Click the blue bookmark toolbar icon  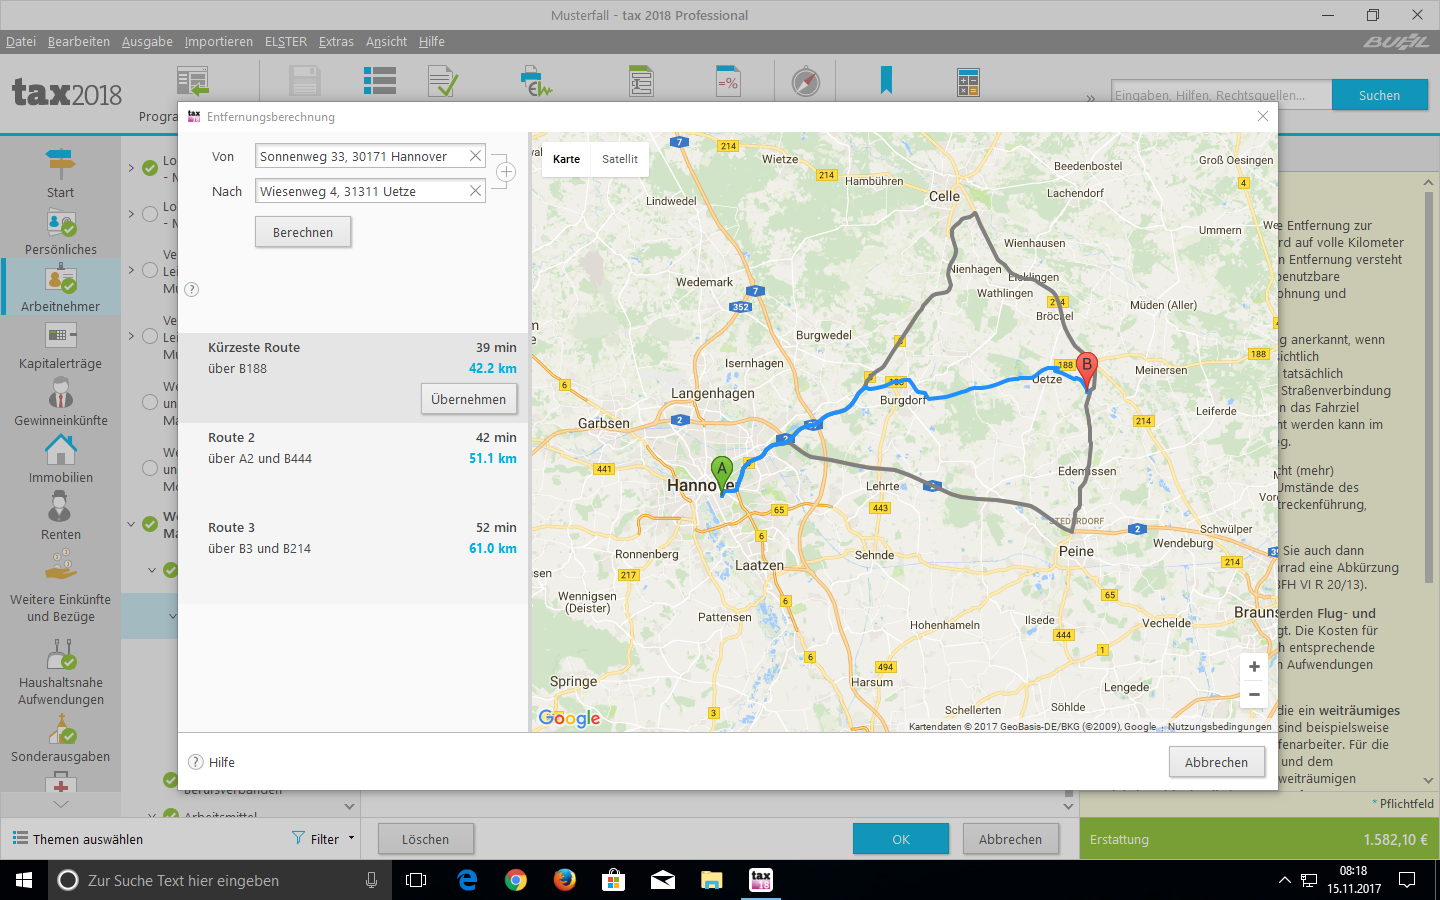coord(886,80)
